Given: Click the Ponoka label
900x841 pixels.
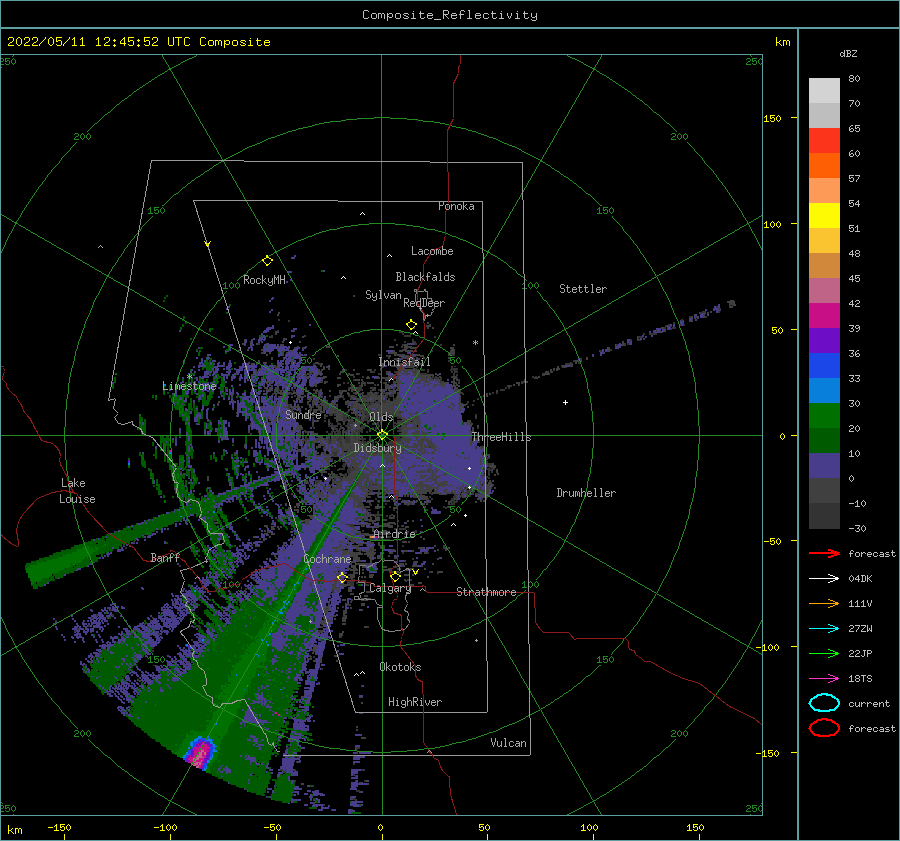Looking at the screenshot, I should point(456,206).
